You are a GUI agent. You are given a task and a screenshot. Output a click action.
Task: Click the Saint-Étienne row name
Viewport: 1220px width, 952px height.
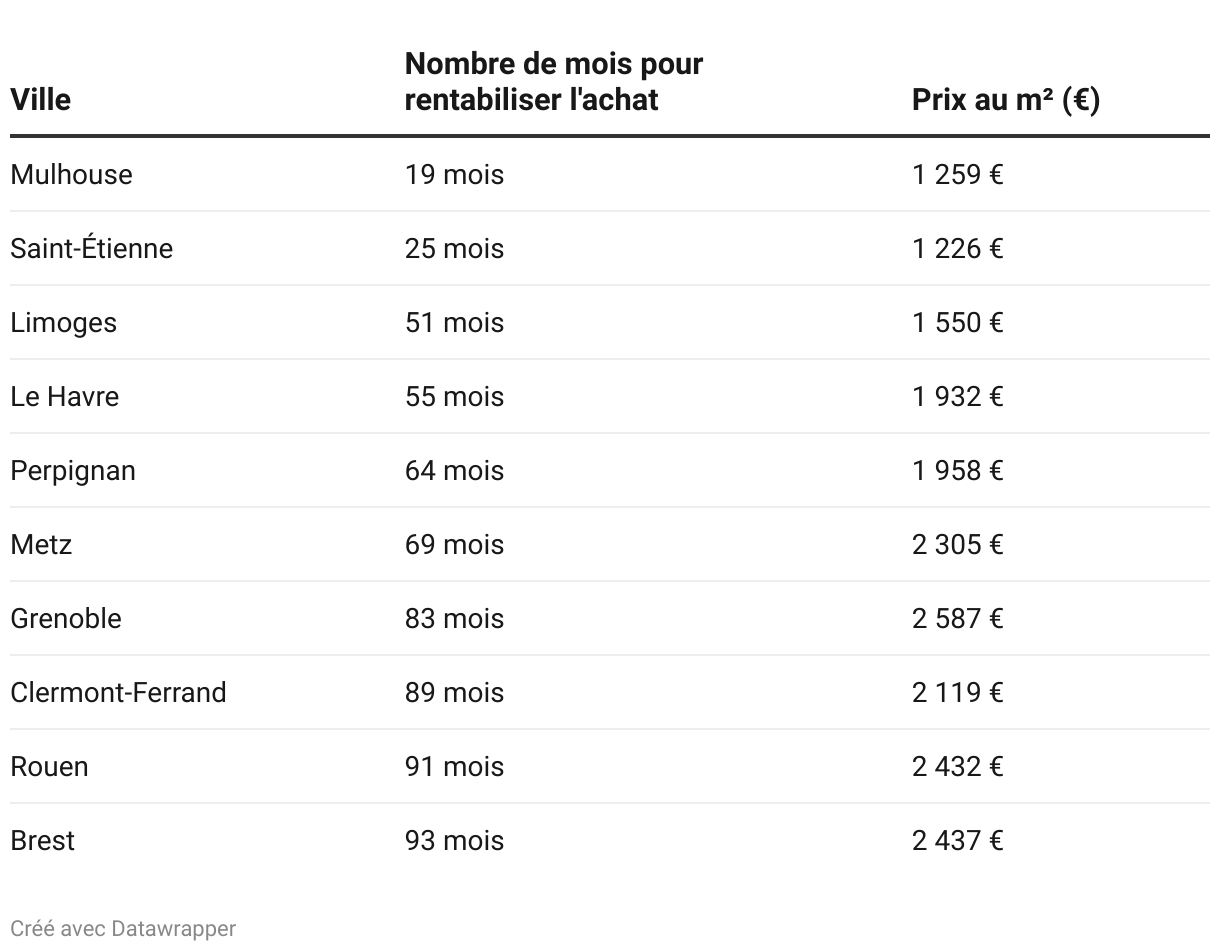pyautogui.click(x=92, y=248)
